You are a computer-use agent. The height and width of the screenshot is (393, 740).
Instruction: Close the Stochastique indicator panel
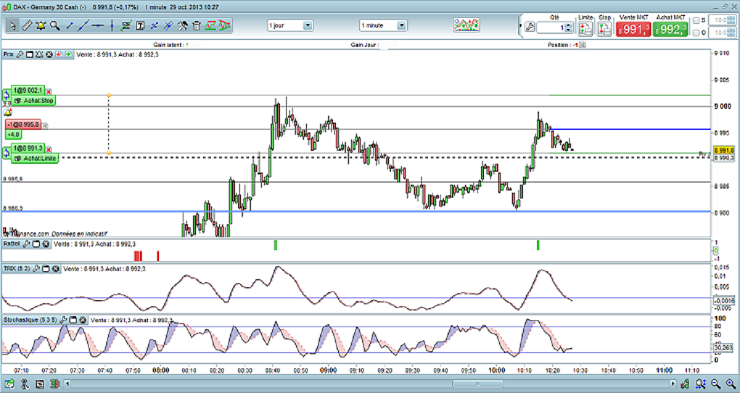tap(83, 320)
